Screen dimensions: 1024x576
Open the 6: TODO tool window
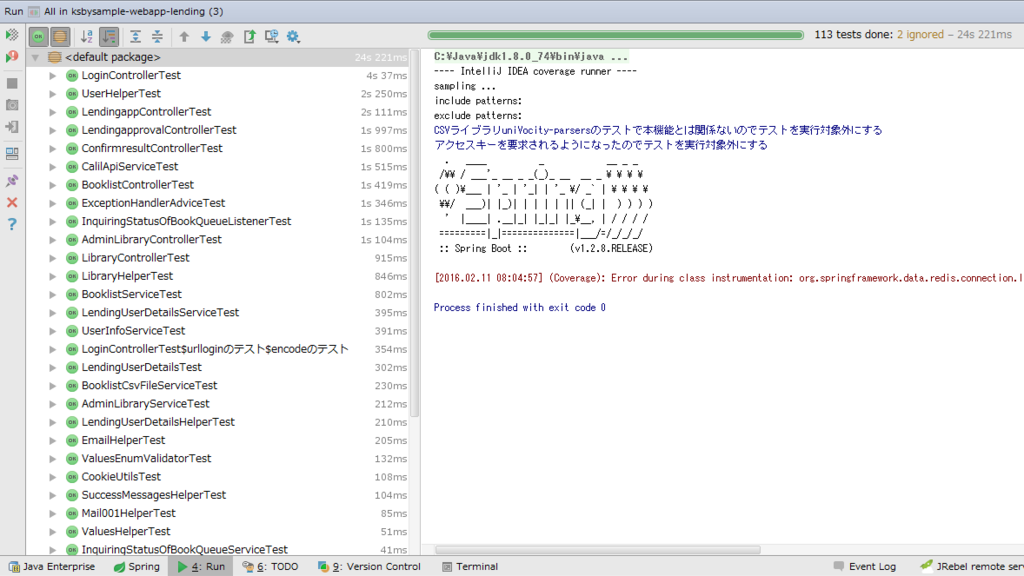(x=270, y=567)
